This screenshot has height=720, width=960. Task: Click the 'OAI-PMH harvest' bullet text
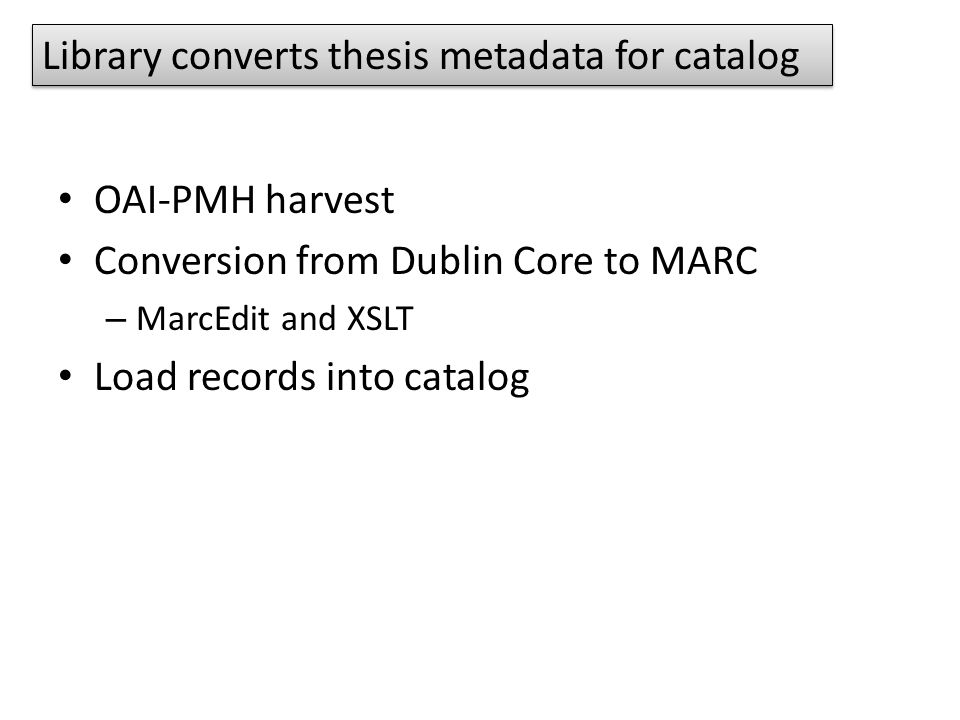[244, 200]
